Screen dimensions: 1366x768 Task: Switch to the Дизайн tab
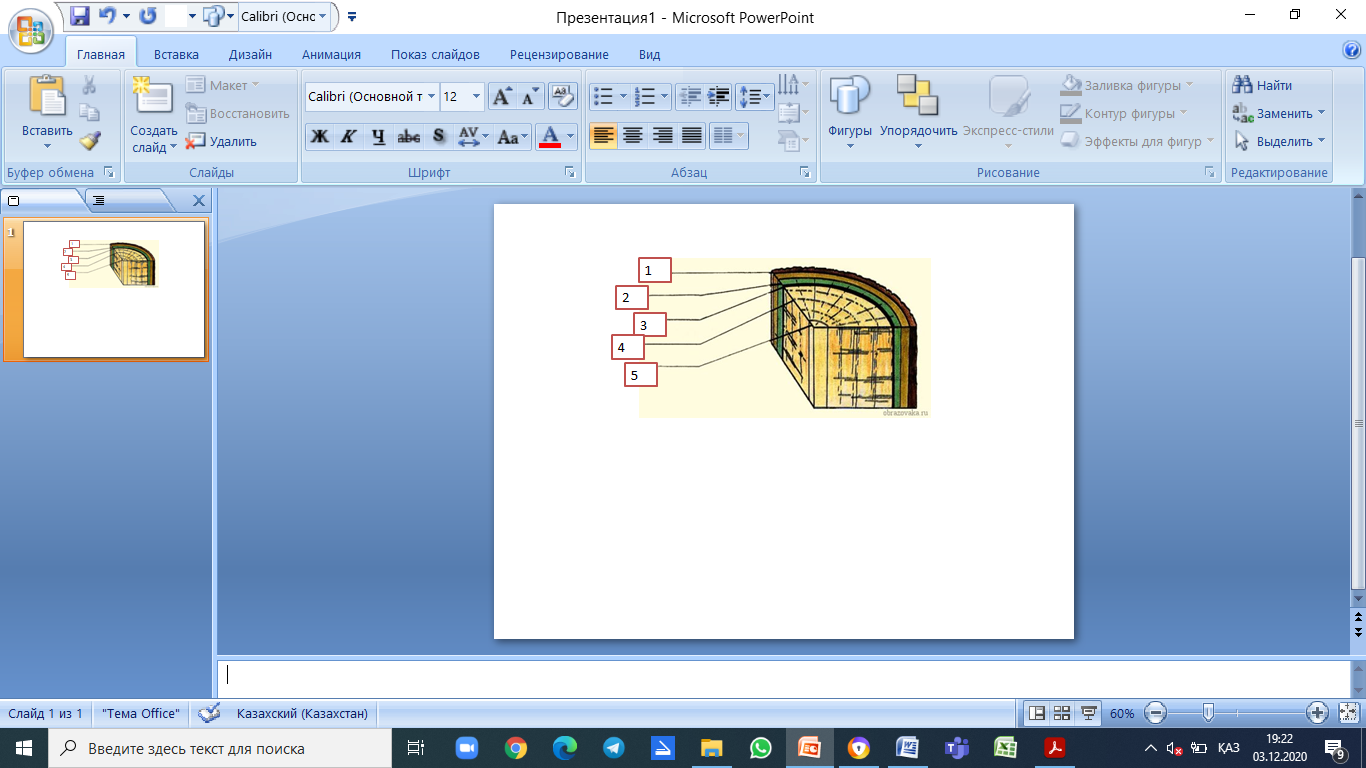250,55
